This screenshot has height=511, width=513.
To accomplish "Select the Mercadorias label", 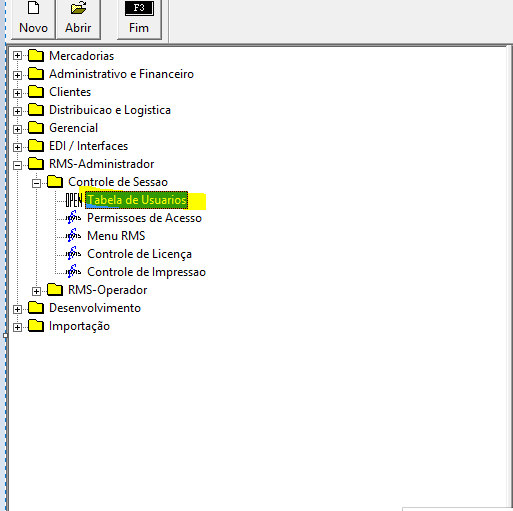I will tap(82, 56).
